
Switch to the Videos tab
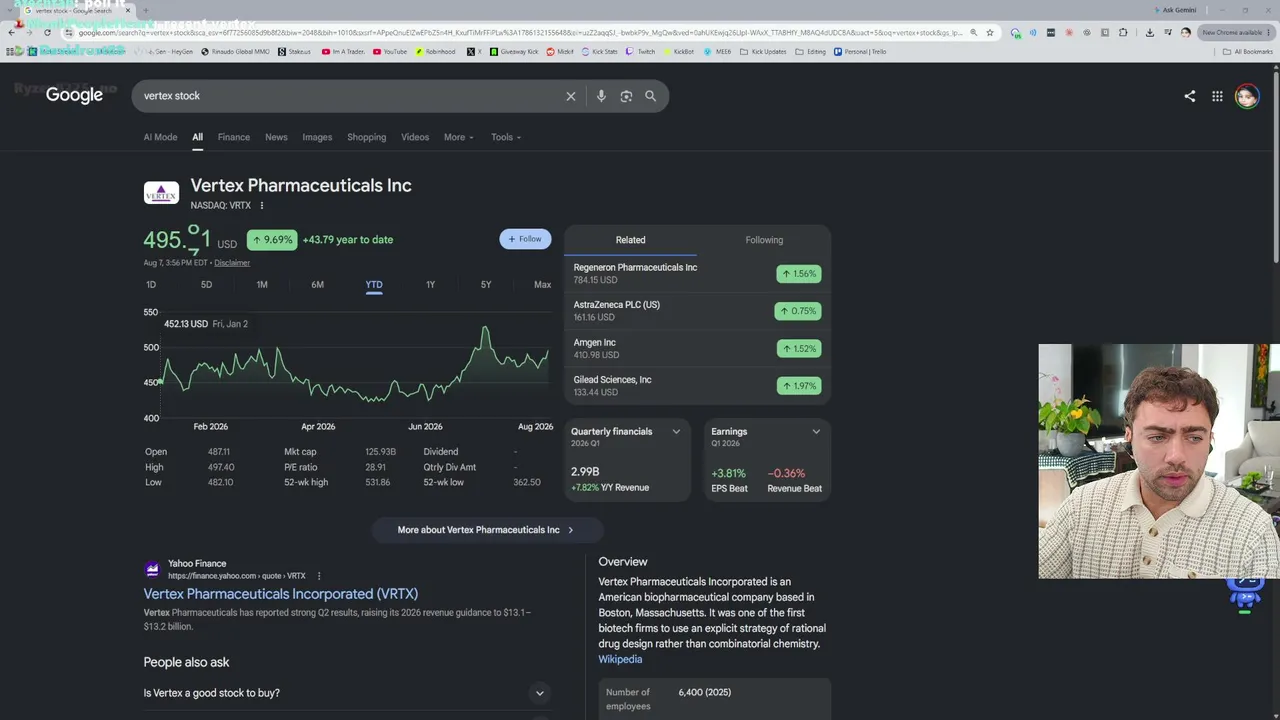(415, 137)
